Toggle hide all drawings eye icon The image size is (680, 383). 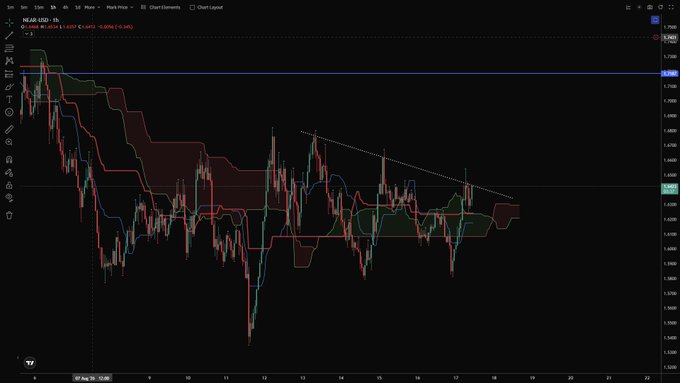point(9,198)
